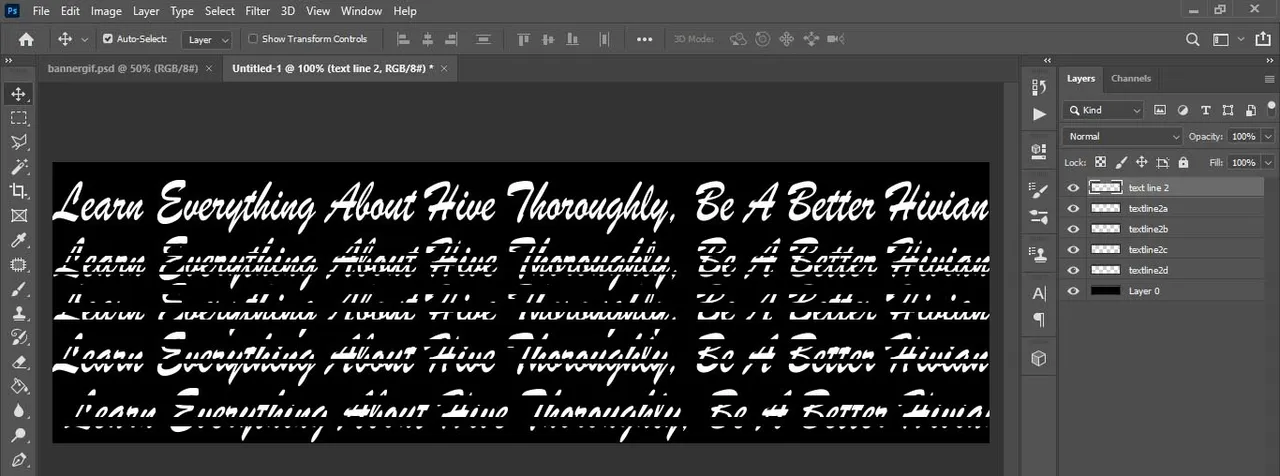Open the Opacity slider arrow
This screenshot has width=1280, height=476.
click(x=1269, y=136)
